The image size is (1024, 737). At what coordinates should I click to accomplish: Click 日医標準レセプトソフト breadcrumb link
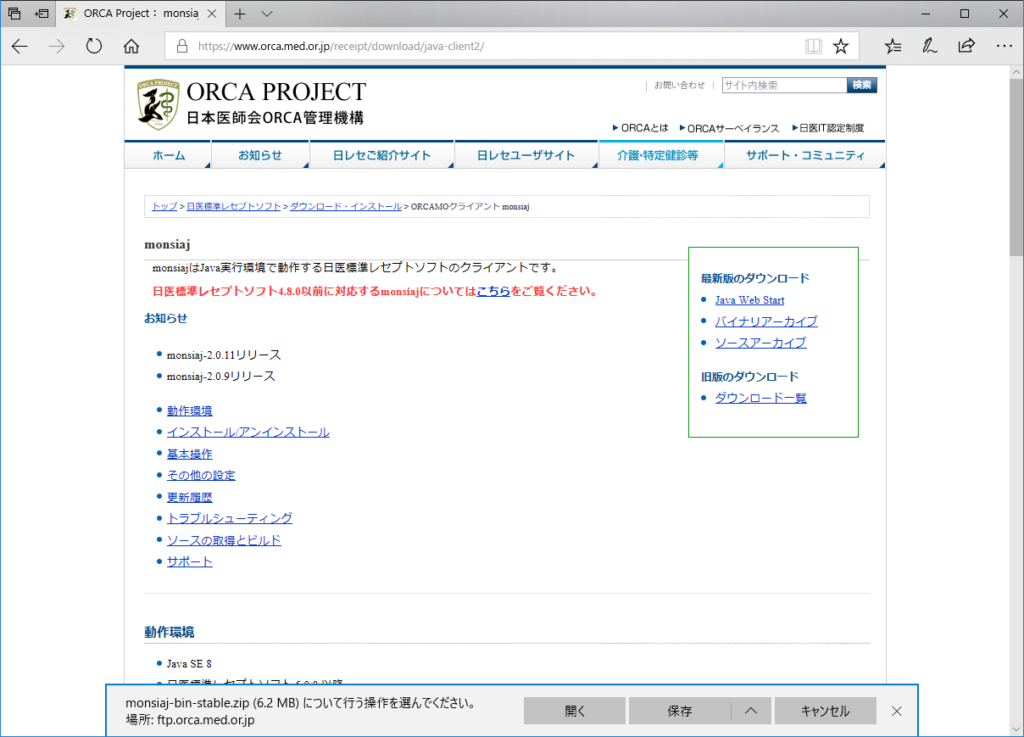tap(233, 206)
